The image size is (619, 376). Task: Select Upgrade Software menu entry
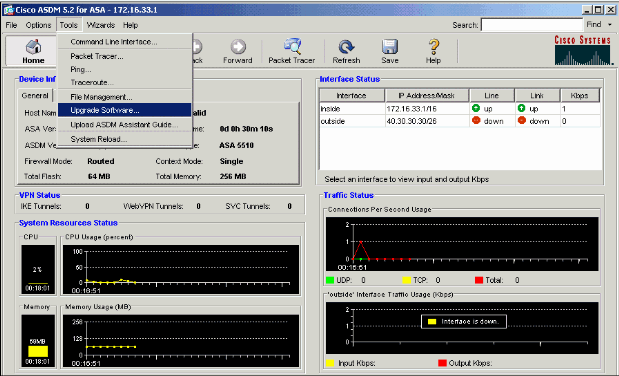[125, 110]
